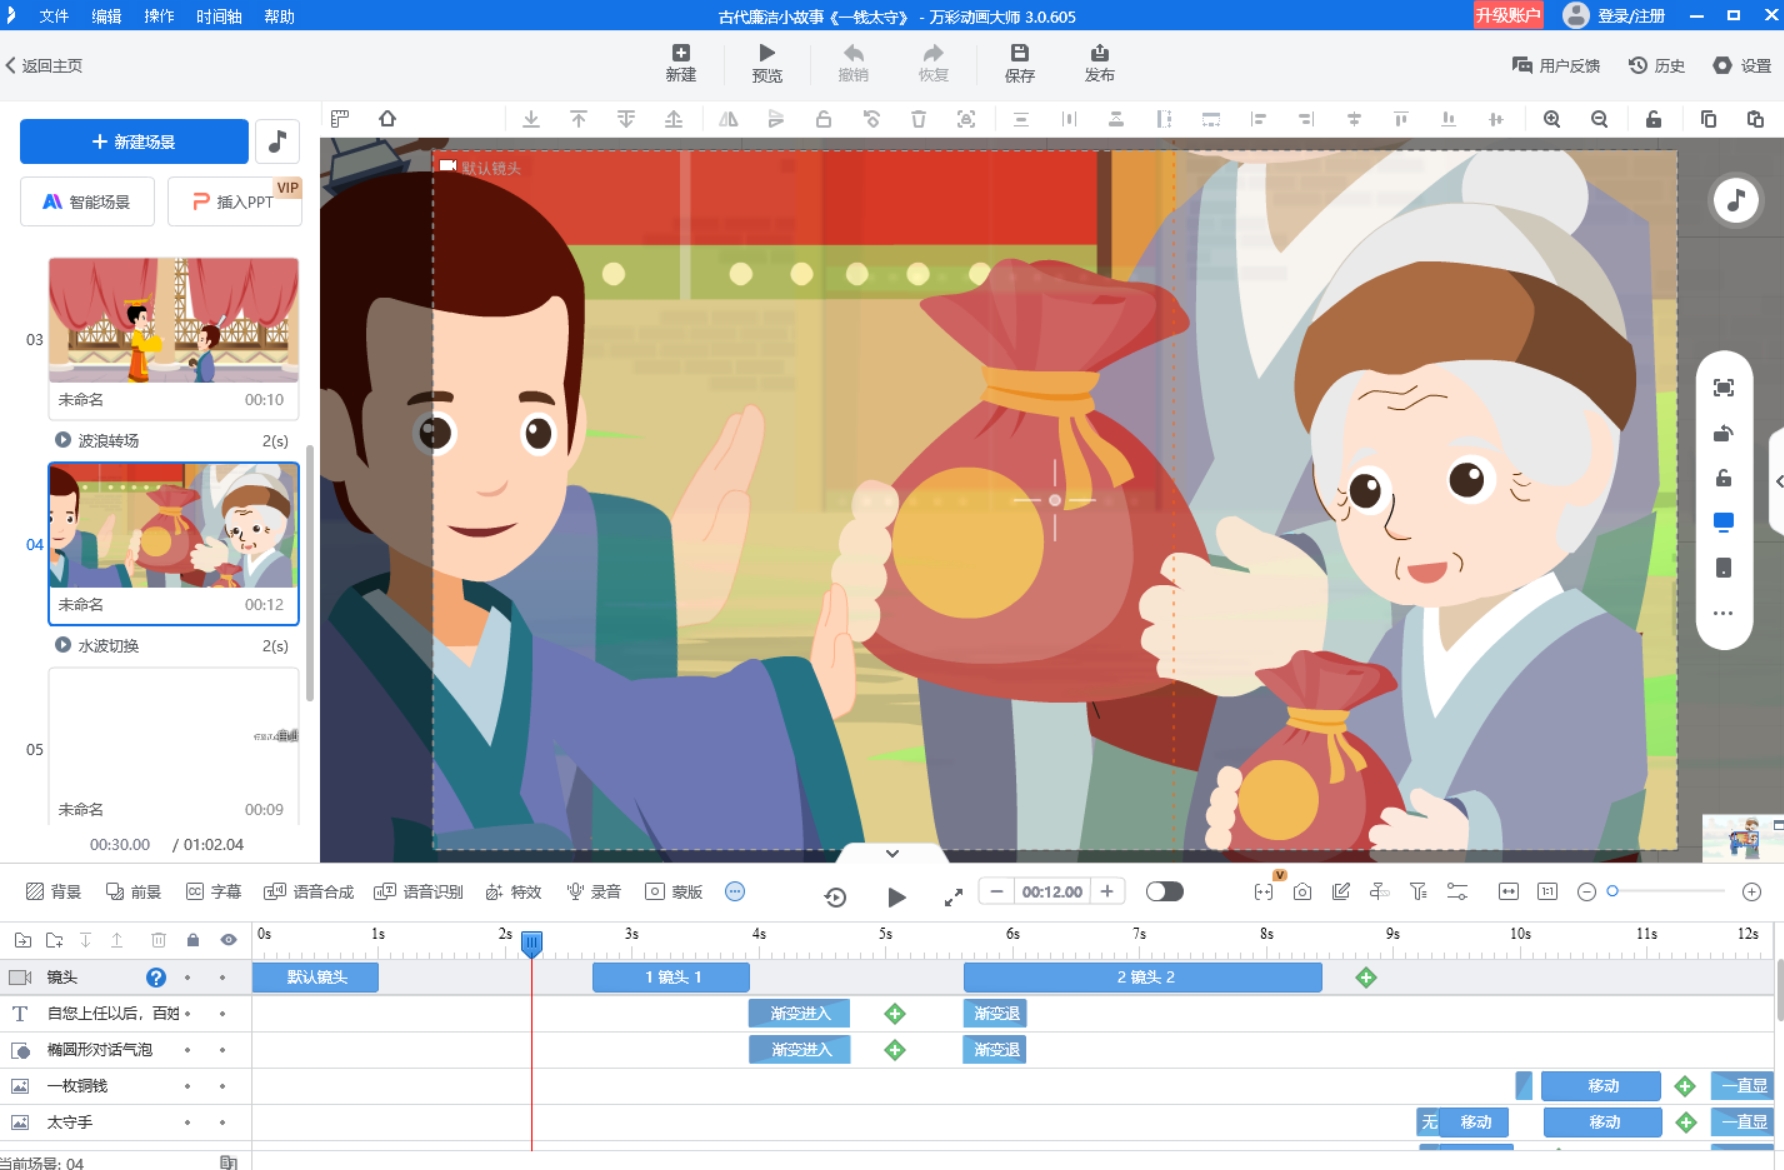The width and height of the screenshot is (1784, 1170).
Task: Click the blue help icon on 镜头 row
Action: pyautogui.click(x=156, y=977)
